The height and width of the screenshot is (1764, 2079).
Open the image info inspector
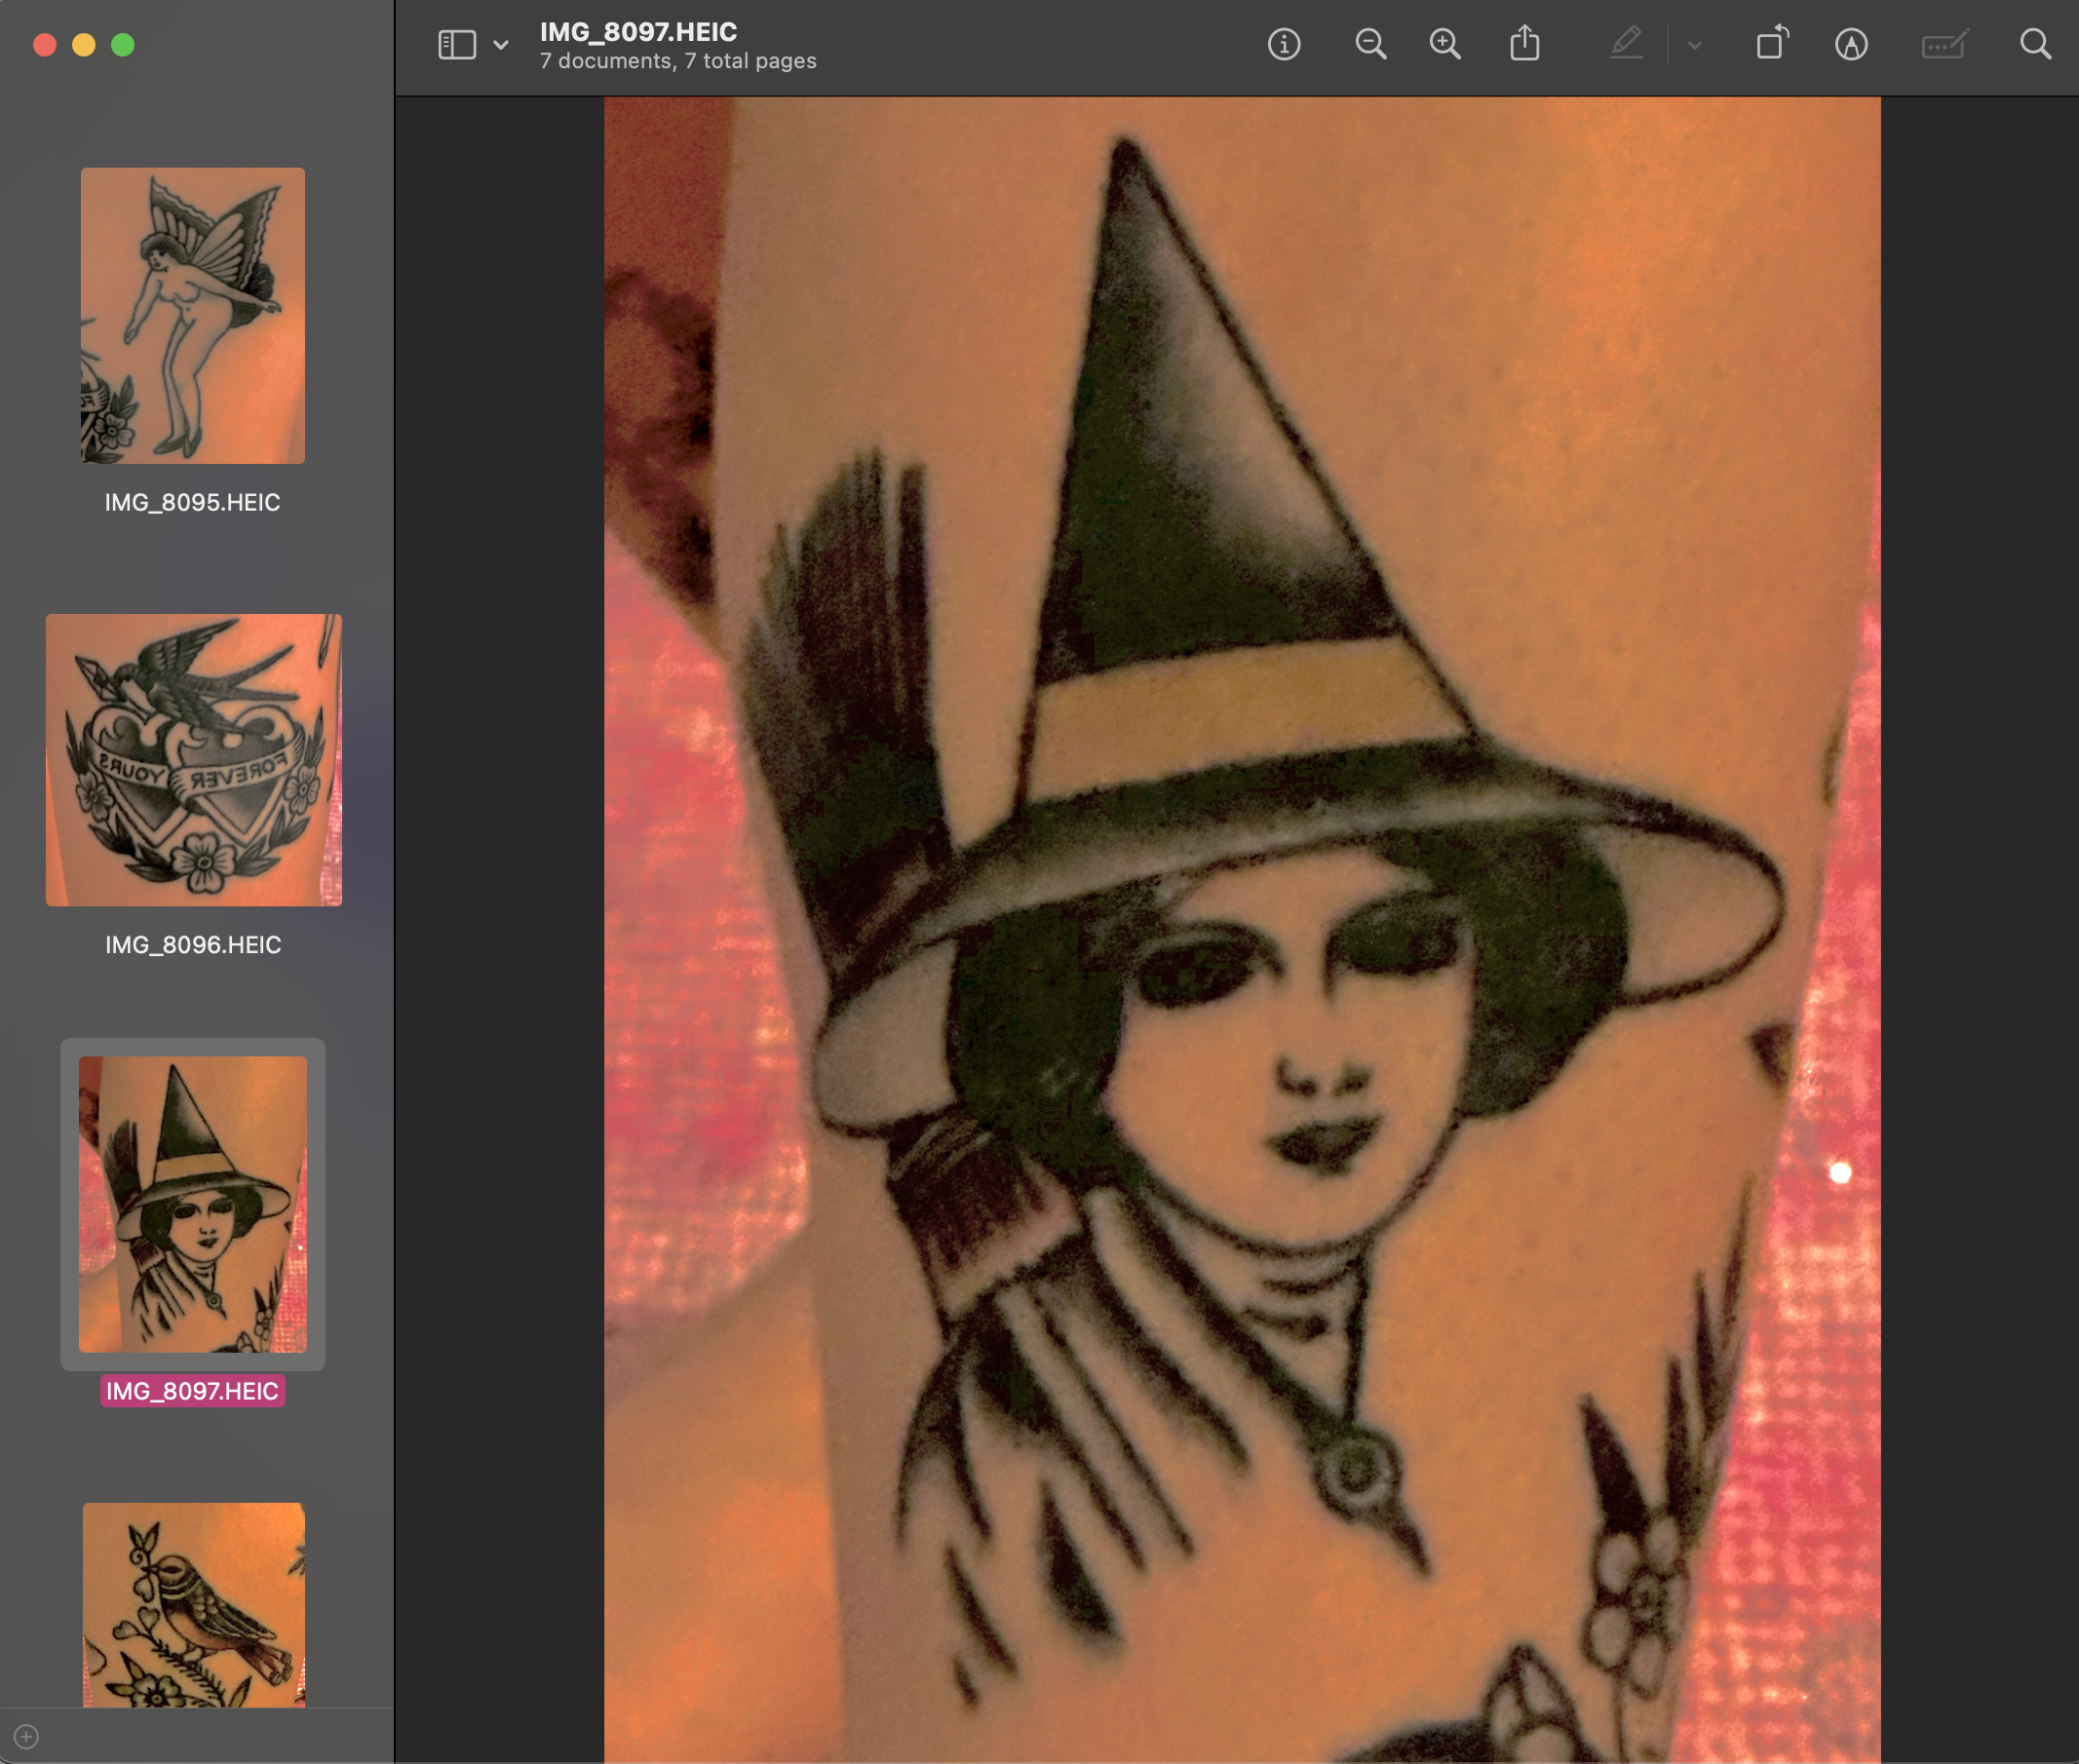tap(1284, 44)
